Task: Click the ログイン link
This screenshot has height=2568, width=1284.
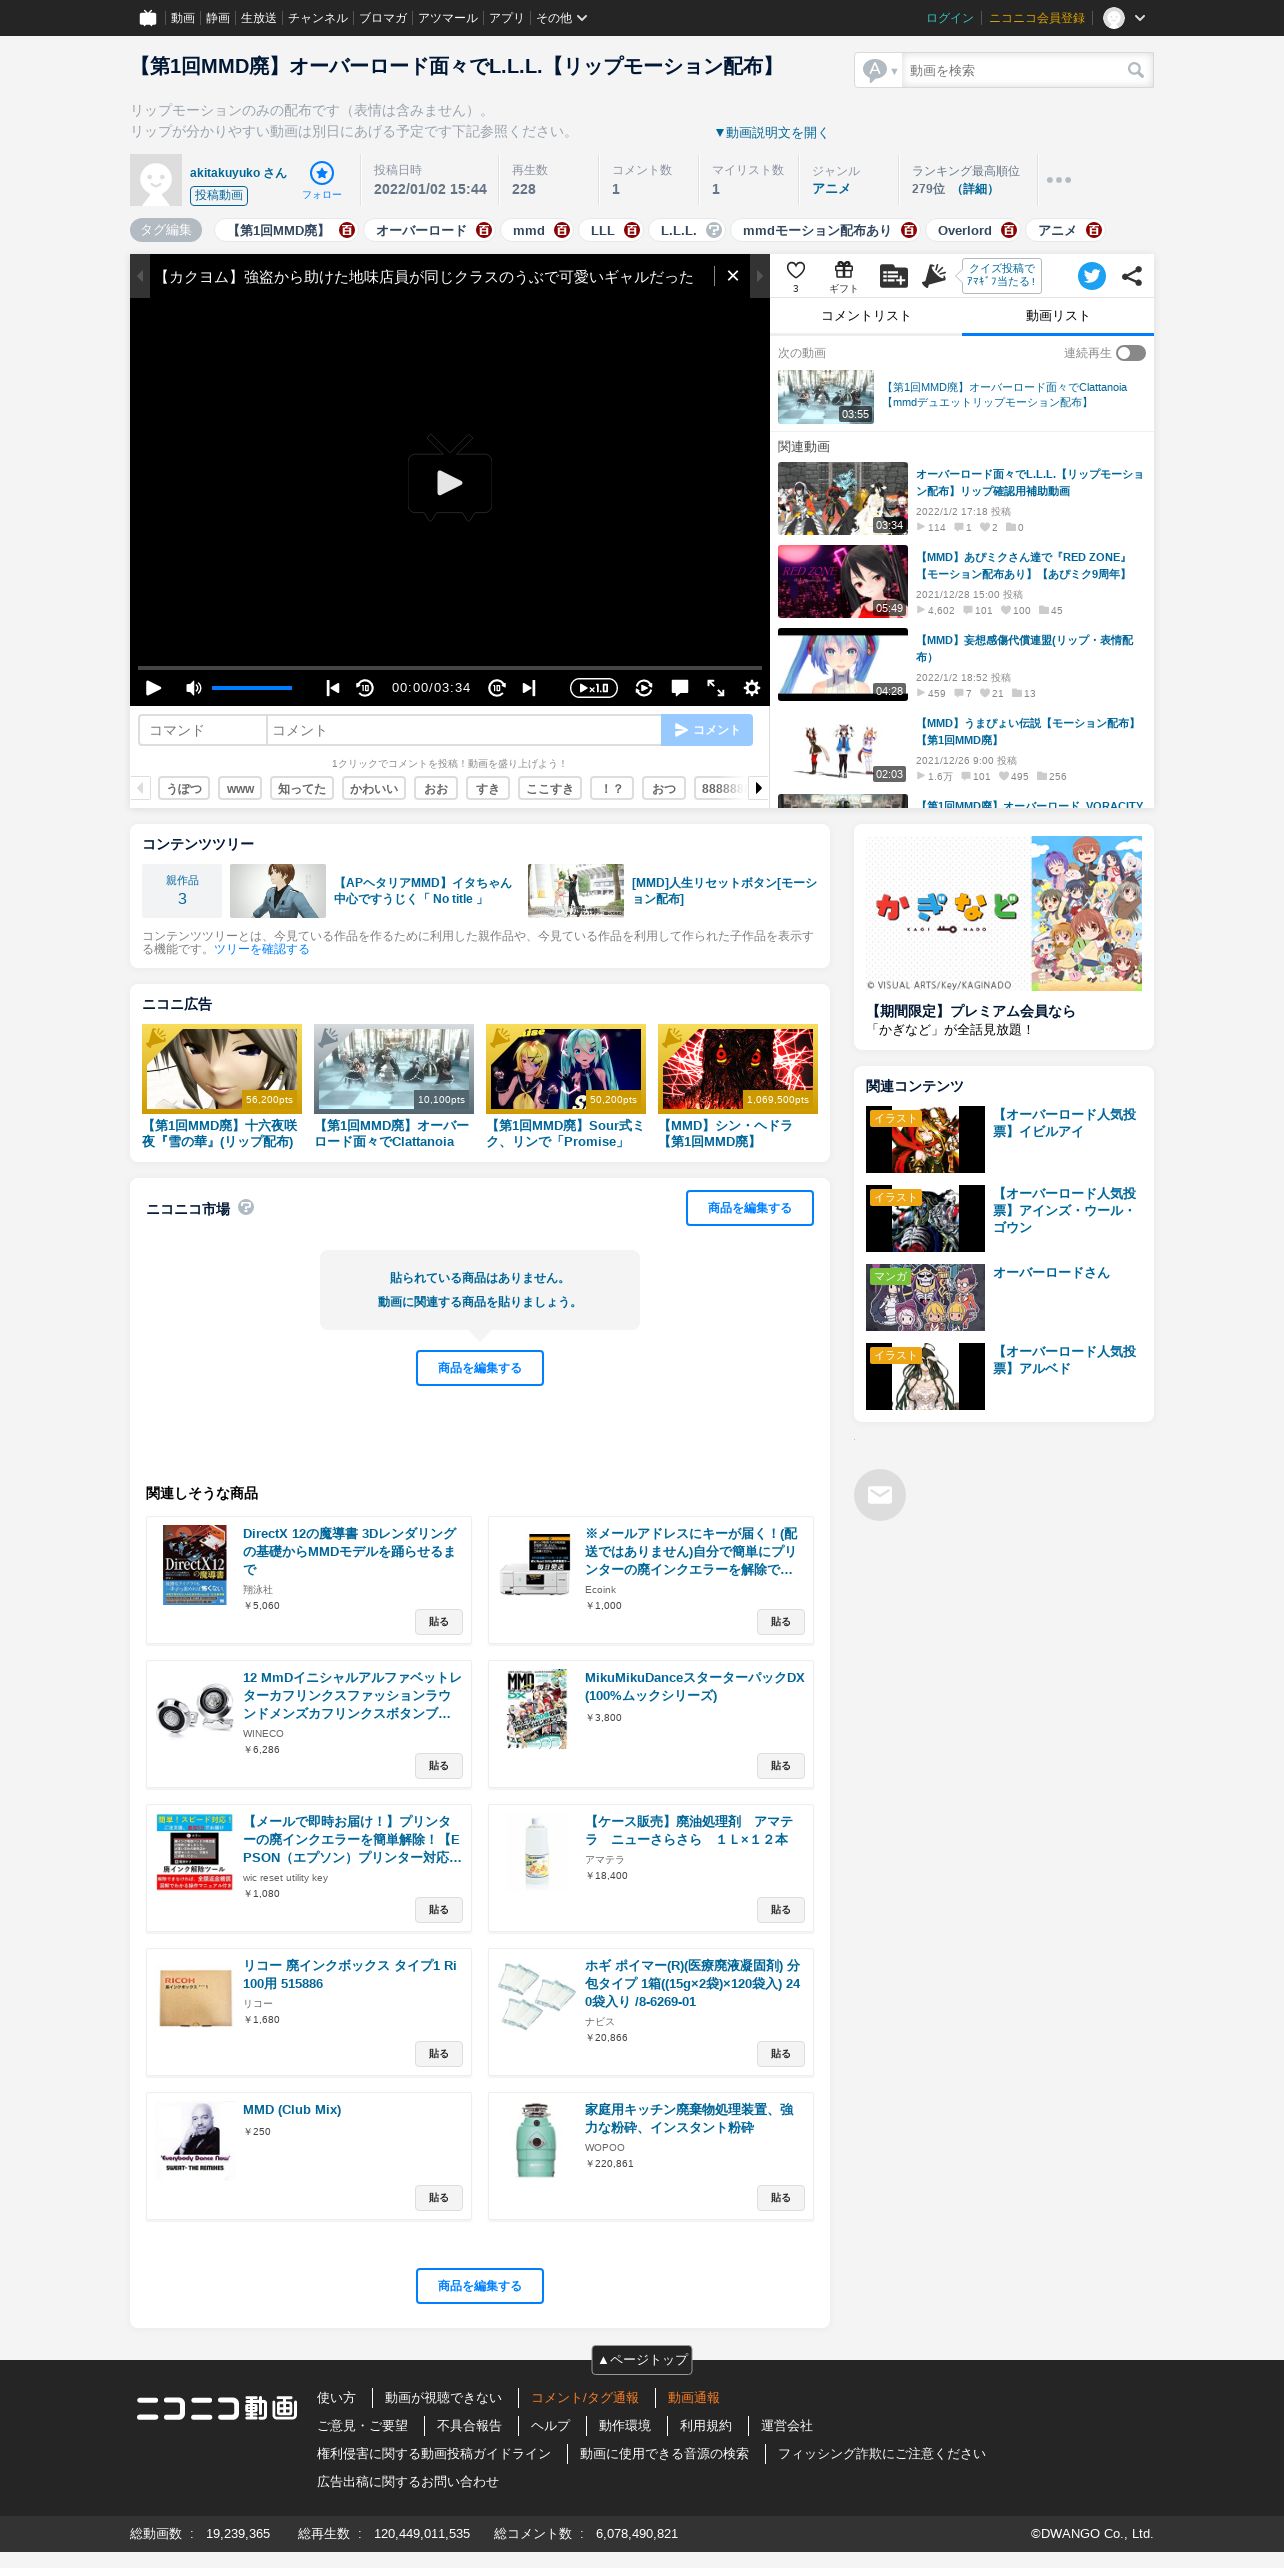Action: (950, 18)
